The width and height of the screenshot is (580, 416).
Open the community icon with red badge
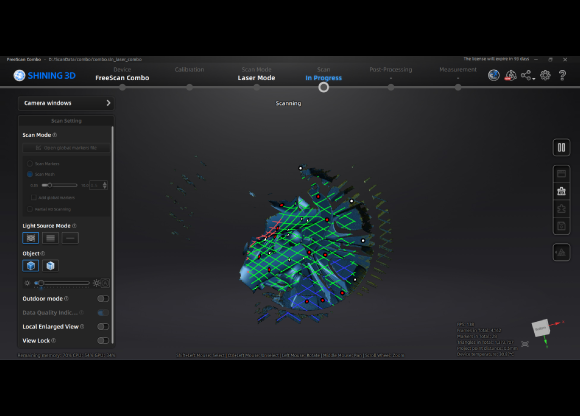coord(510,75)
